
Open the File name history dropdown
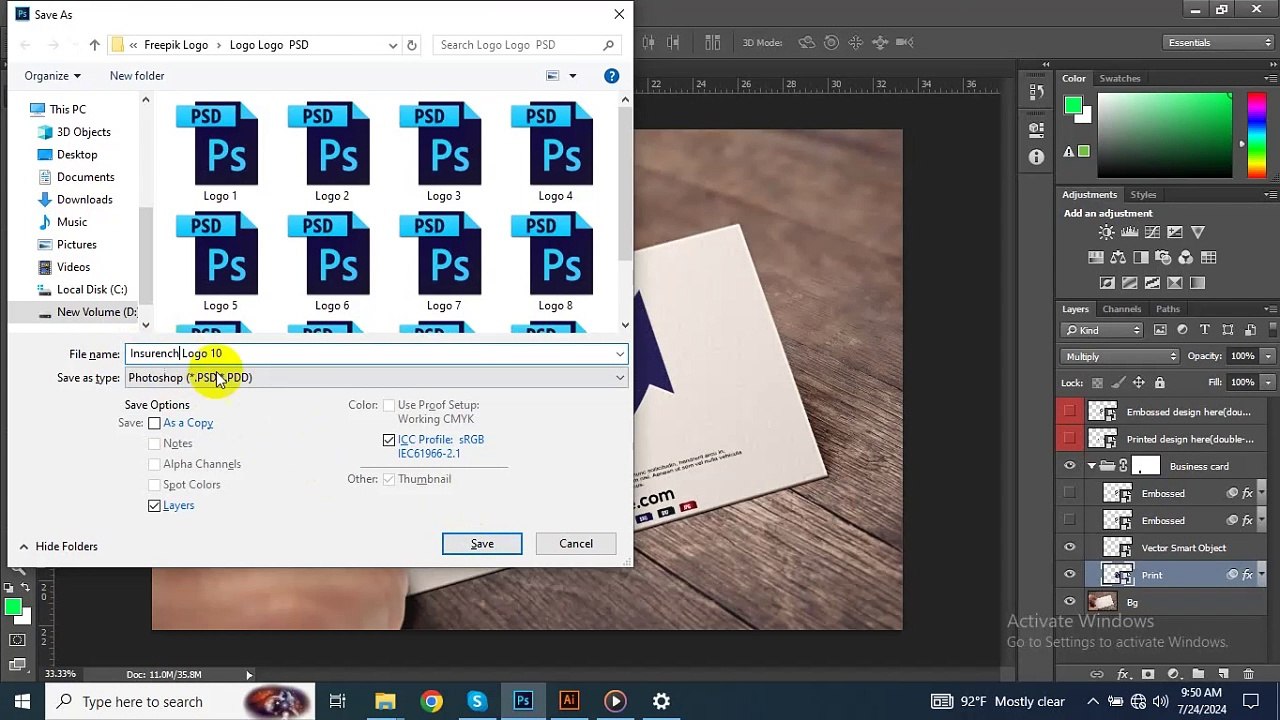click(620, 354)
